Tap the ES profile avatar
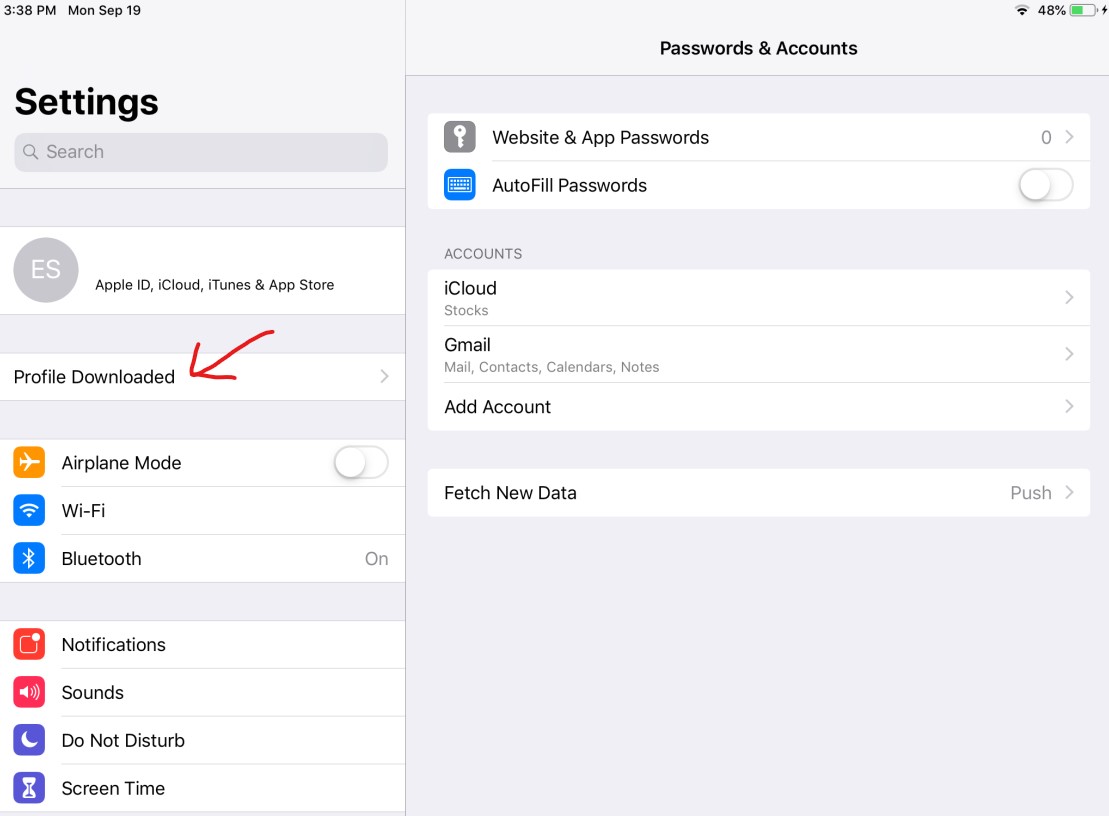This screenshot has width=1109, height=816. (x=46, y=270)
